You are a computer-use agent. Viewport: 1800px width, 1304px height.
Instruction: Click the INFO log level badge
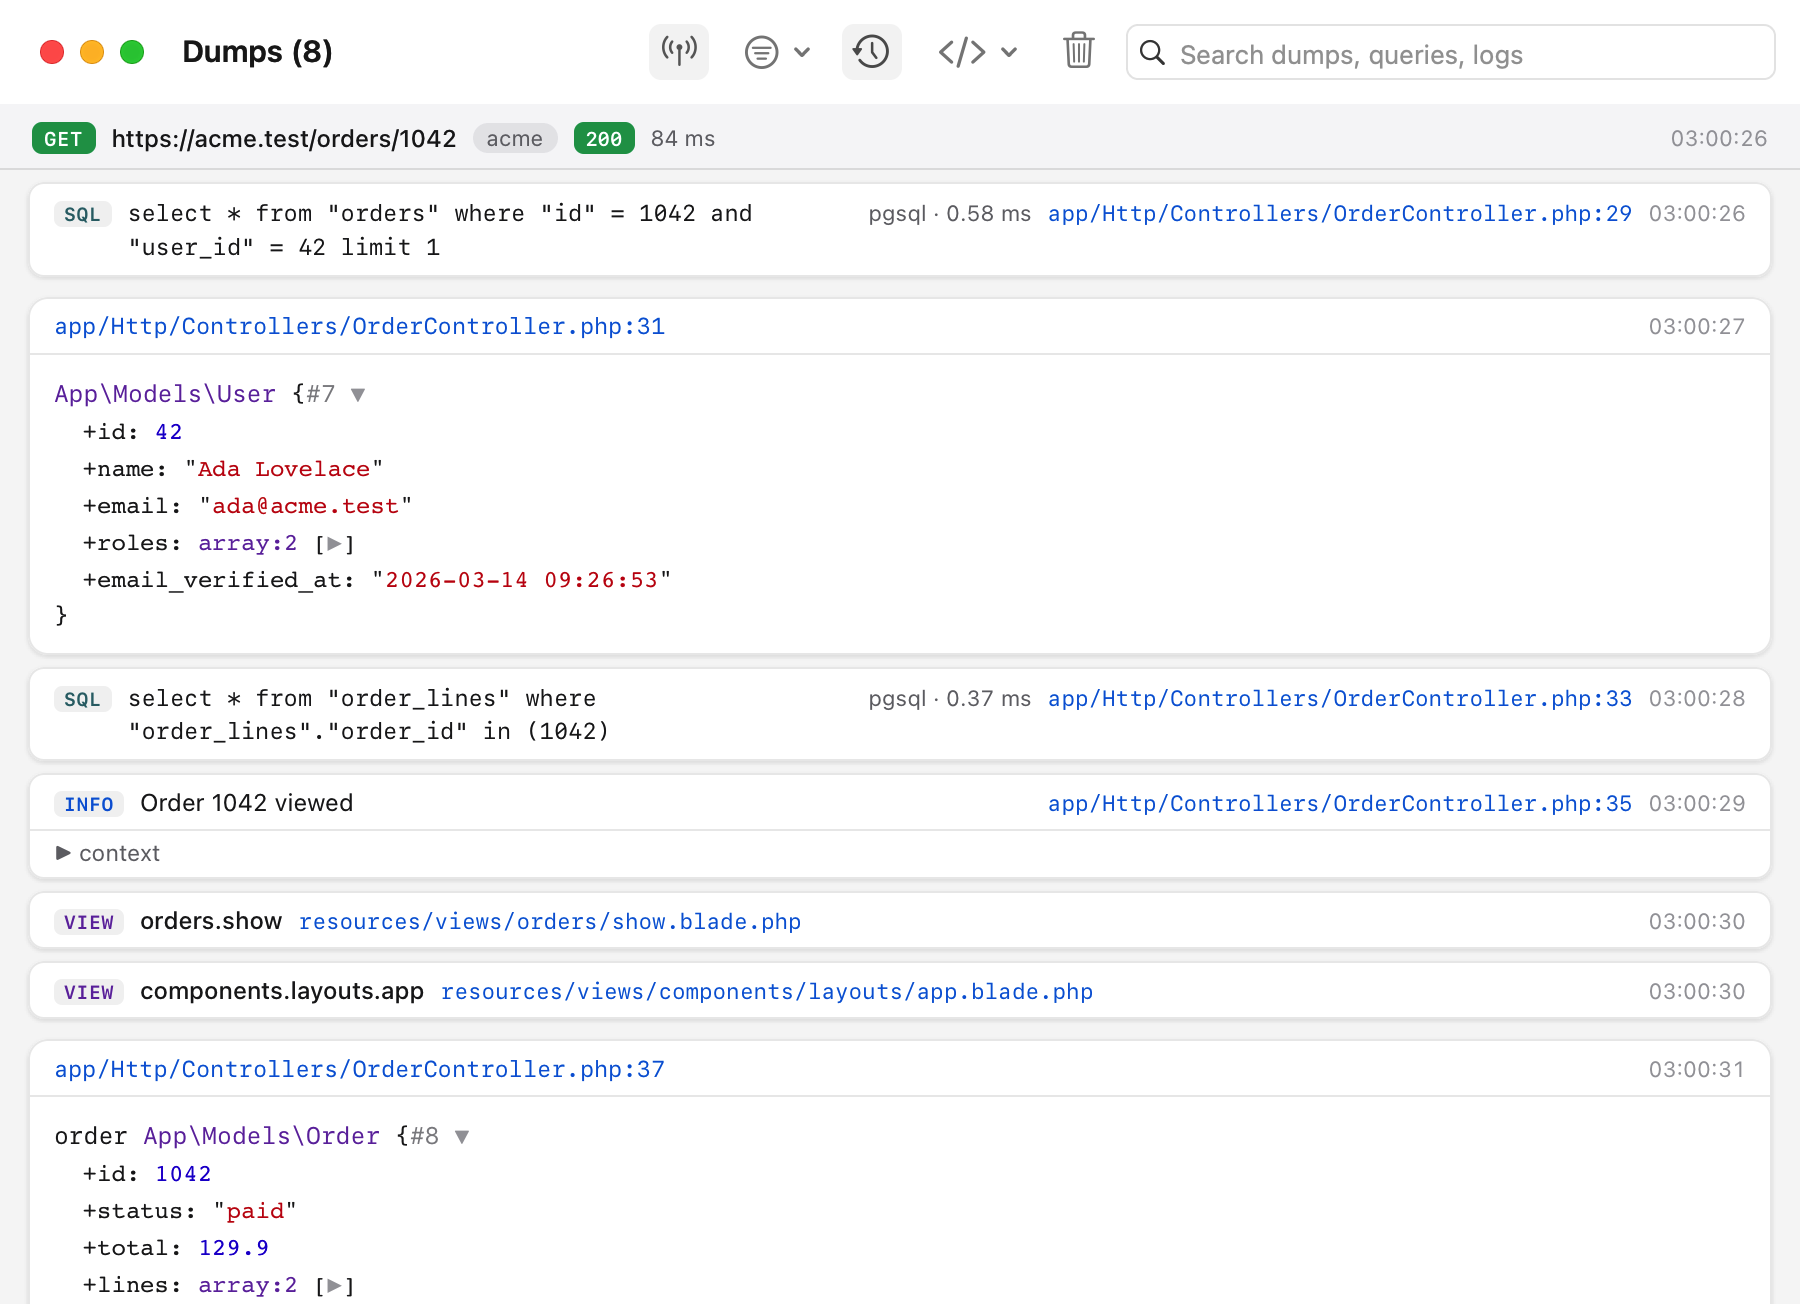(x=89, y=805)
